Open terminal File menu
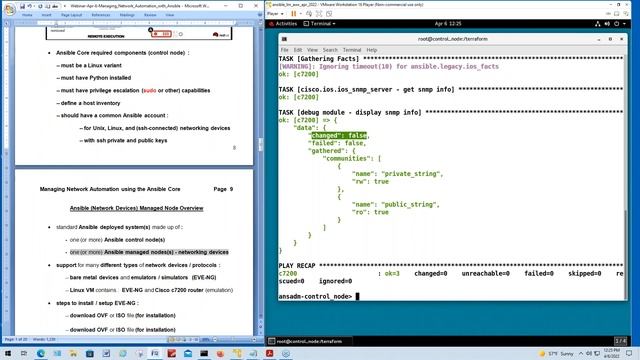Screen dimensions: 640x360 (284, 50)
